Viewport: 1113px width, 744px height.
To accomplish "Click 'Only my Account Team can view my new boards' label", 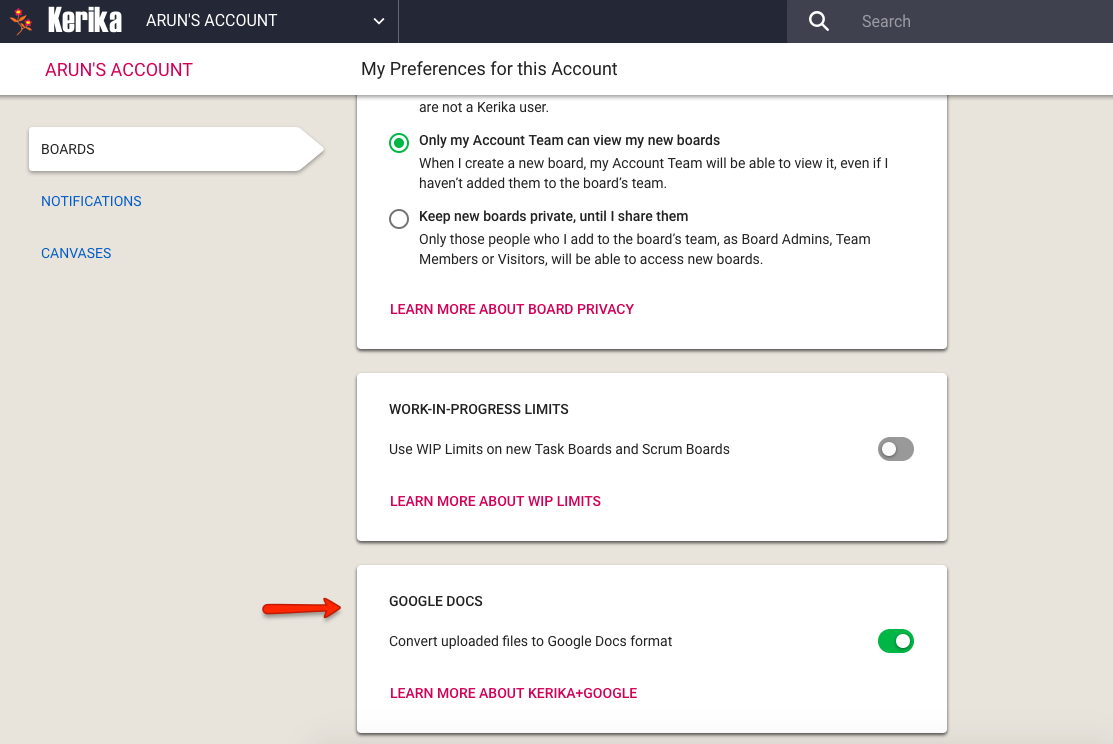I will [569, 140].
